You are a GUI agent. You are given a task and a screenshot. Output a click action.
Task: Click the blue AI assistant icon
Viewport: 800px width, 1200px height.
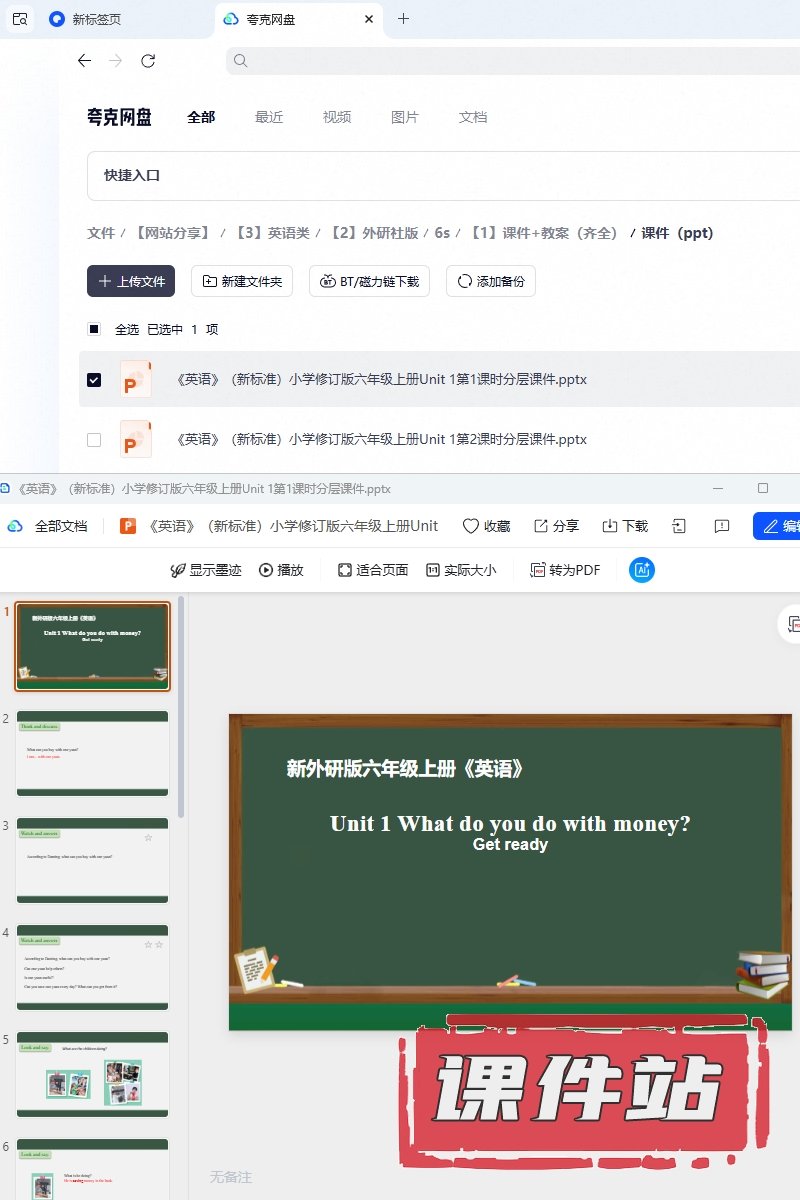pyautogui.click(x=641, y=570)
